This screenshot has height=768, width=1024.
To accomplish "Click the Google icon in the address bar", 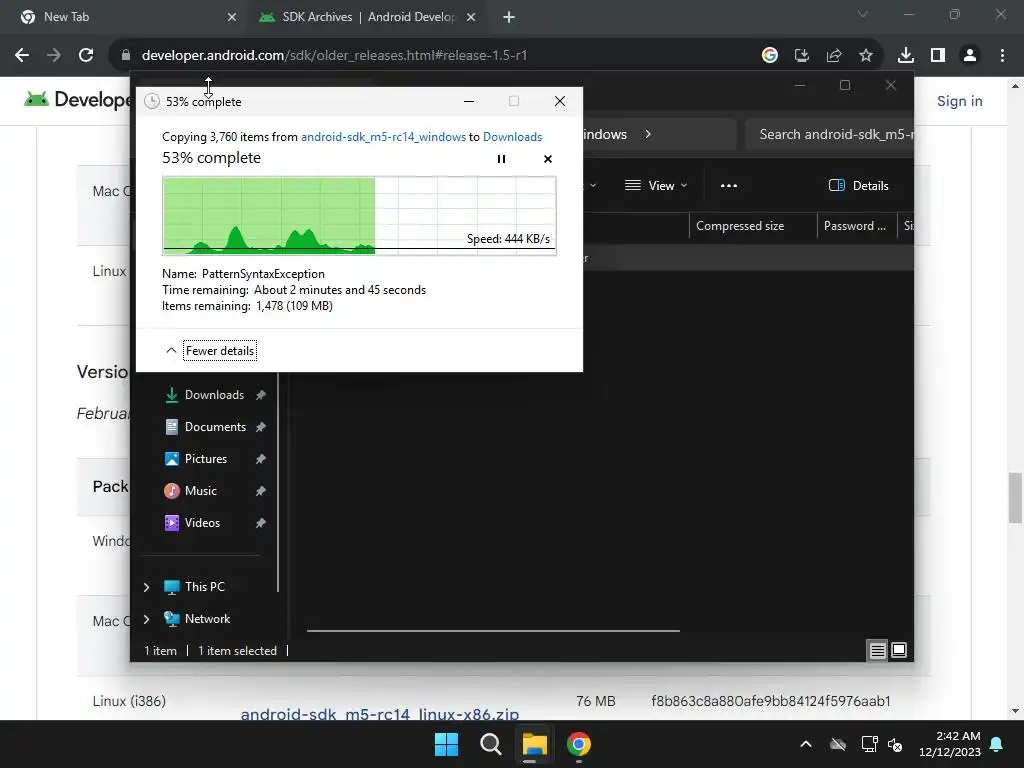I will (x=770, y=56).
